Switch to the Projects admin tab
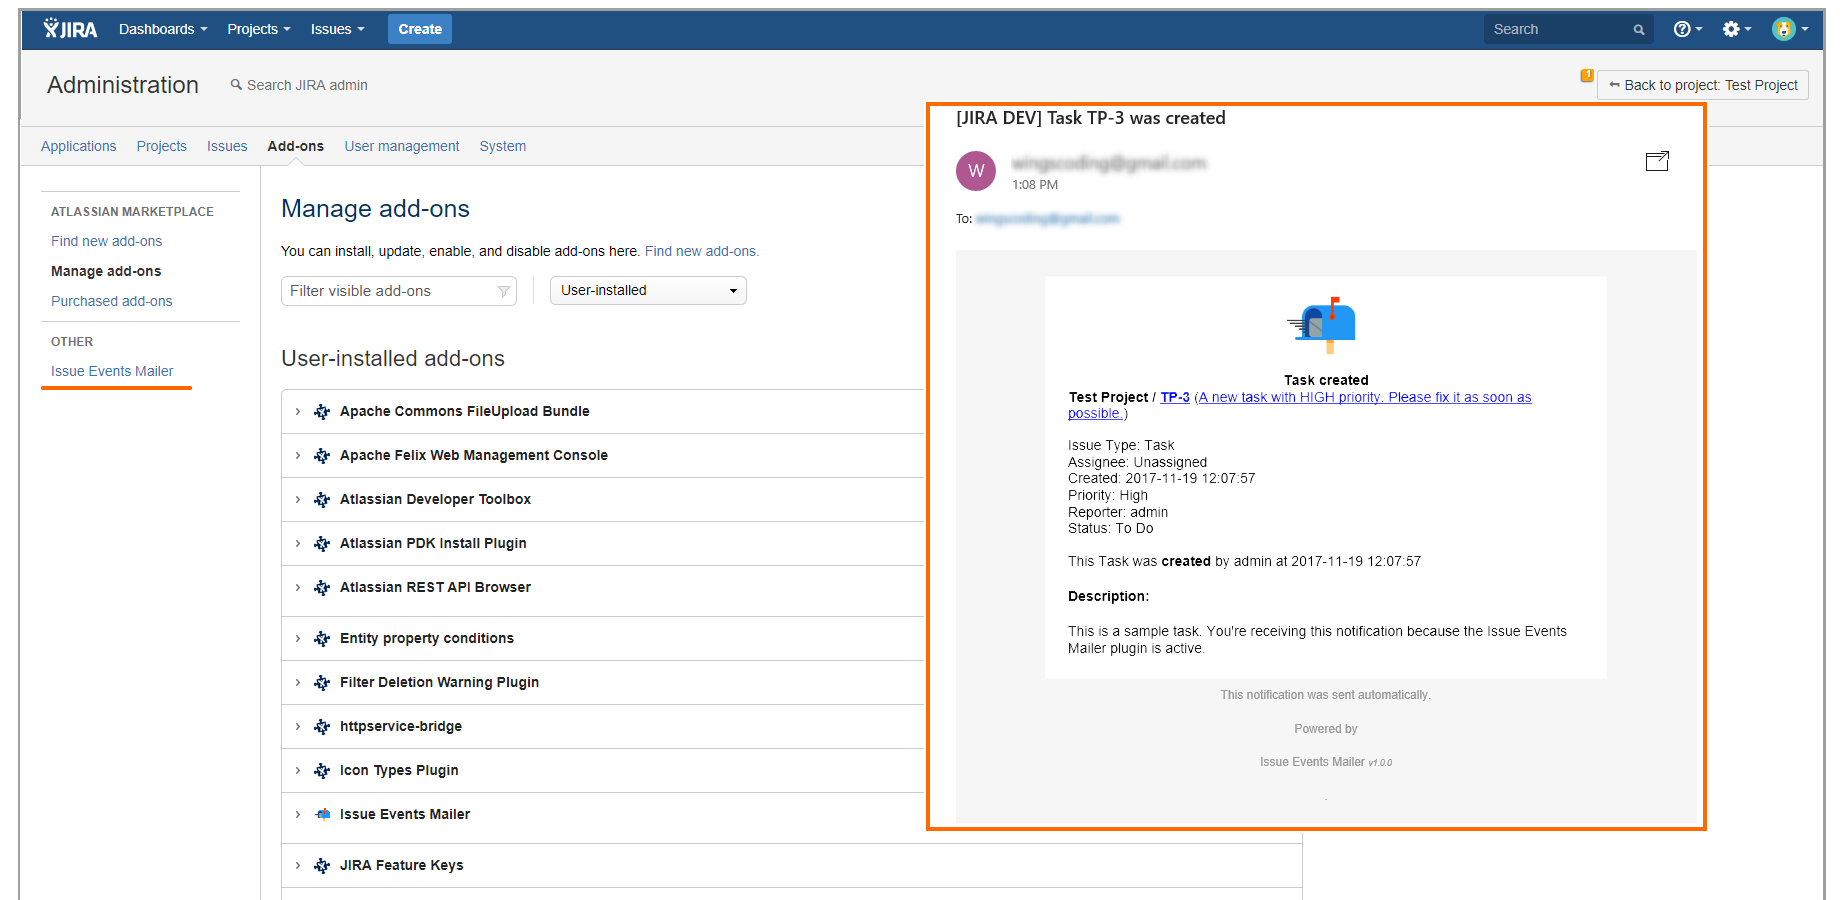1840x900 pixels. point(161,146)
